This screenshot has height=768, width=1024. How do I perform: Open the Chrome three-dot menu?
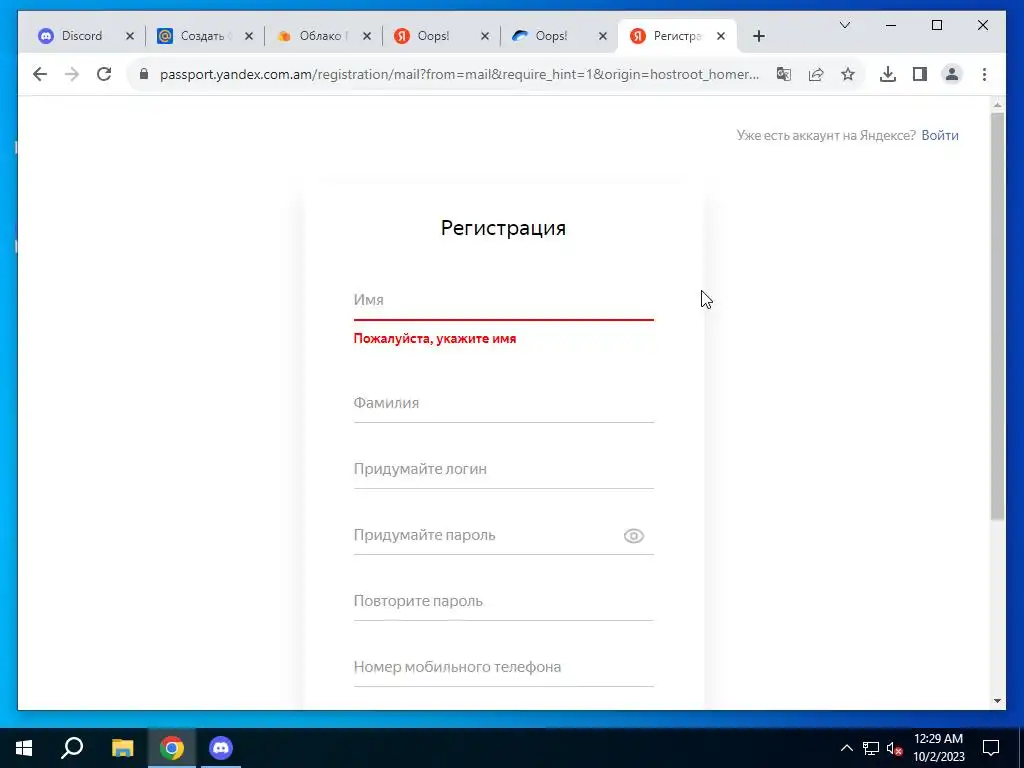tap(984, 74)
